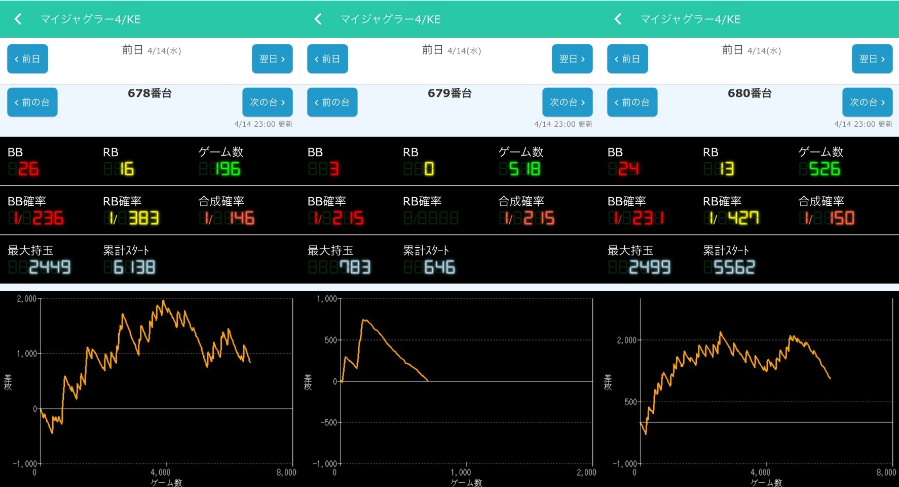Select 前日 button in the 679番台 panel
The height and width of the screenshot is (487, 899).
point(328,59)
